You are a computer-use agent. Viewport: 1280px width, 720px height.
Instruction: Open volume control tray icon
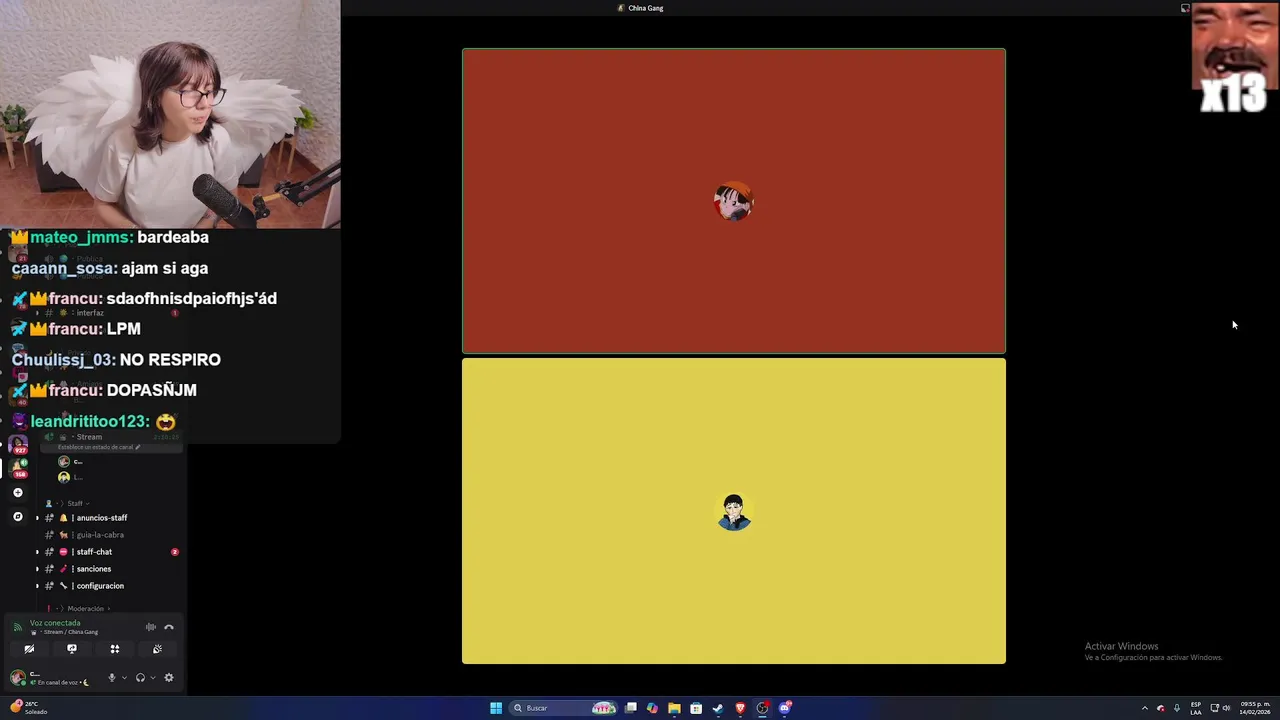click(x=1227, y=708)
